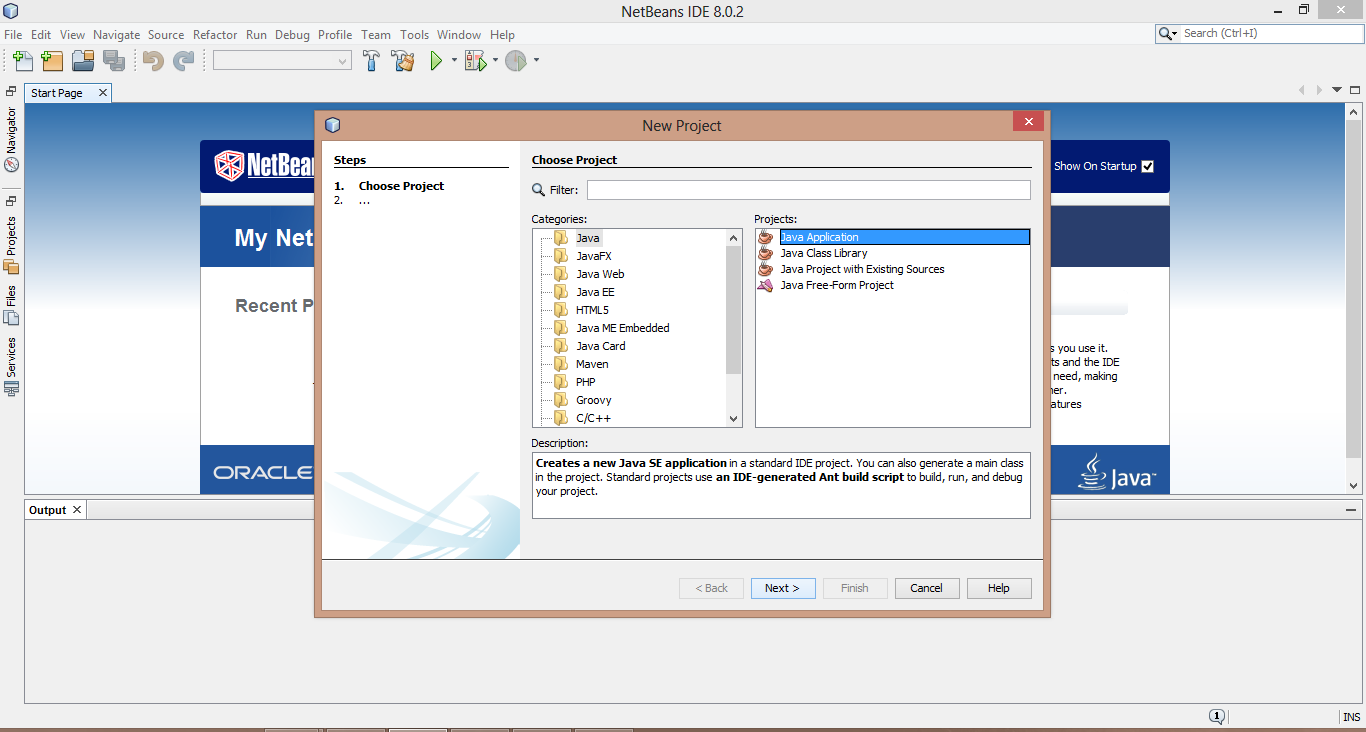Open the Services side panel

click(11, 367)
